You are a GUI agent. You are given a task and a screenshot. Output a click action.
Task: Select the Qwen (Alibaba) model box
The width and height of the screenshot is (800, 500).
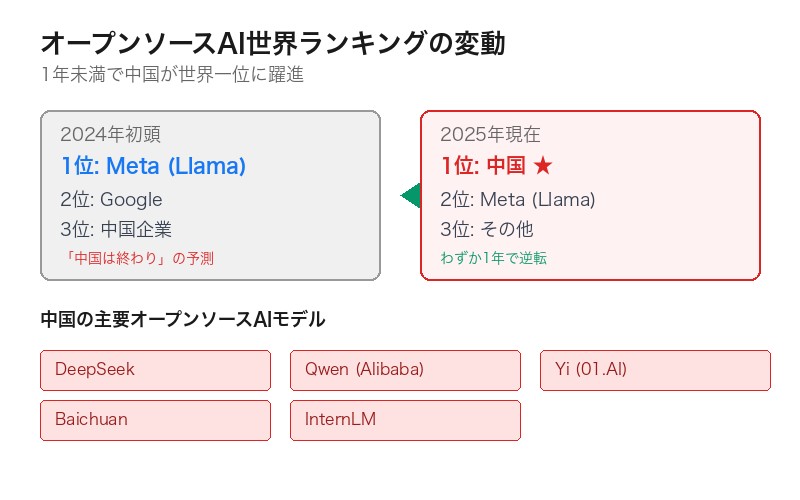pyautogui.click(x=405, y=370)
